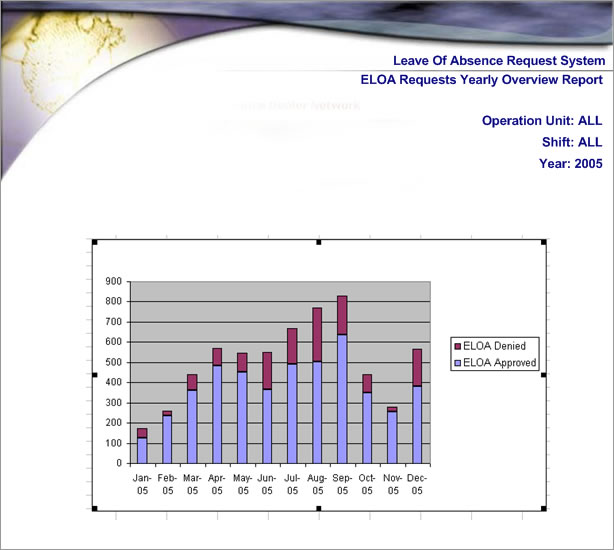Click the left-middle chart resize handle
This screenshot has width=614, height=550.
coord(94,375)
